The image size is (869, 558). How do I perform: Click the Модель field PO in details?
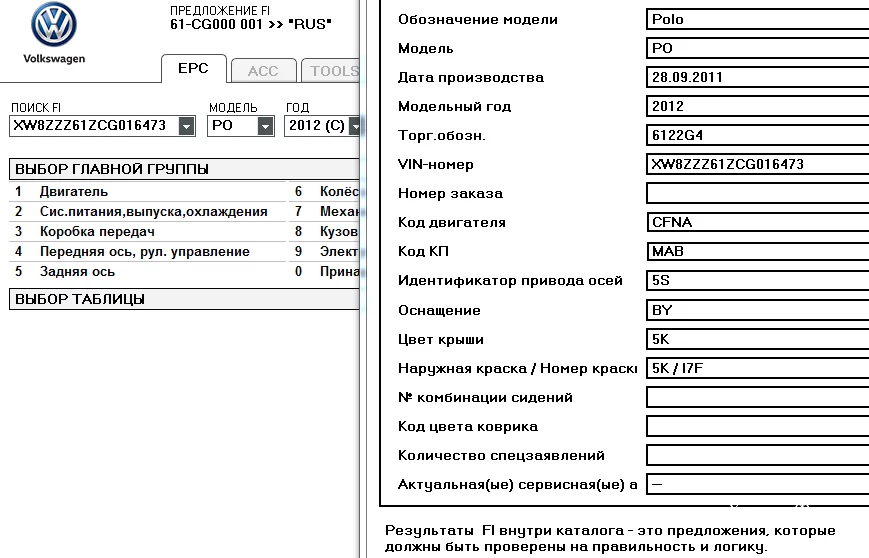758,48
